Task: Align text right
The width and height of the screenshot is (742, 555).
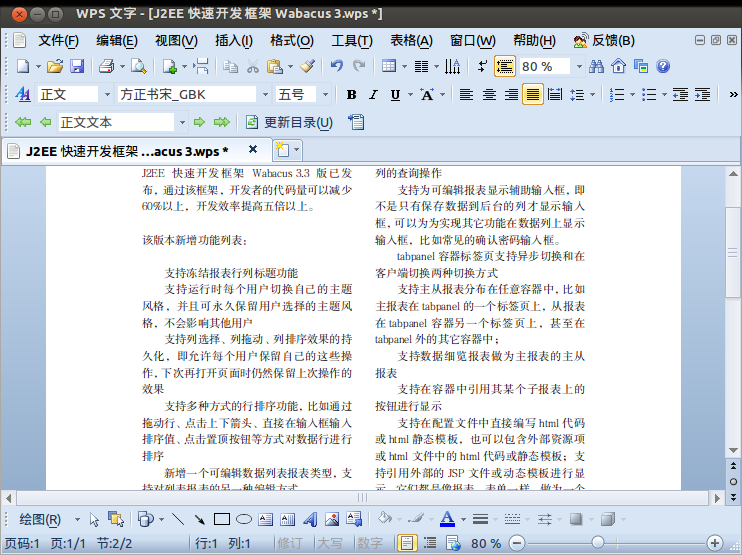Action: coord(511,95)
